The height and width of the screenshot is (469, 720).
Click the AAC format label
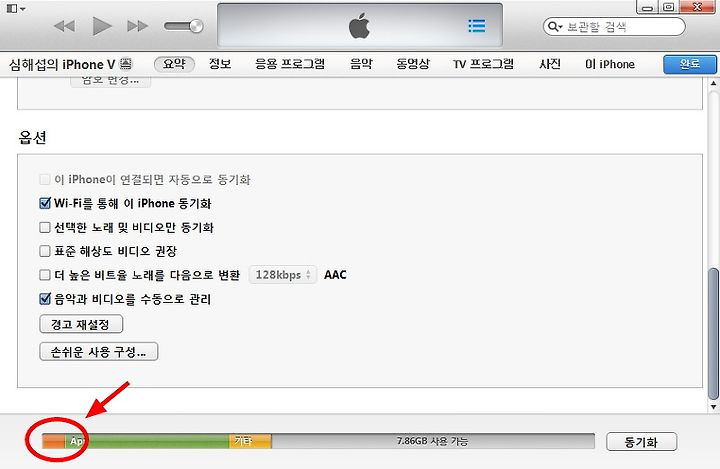tap(335, 275)
